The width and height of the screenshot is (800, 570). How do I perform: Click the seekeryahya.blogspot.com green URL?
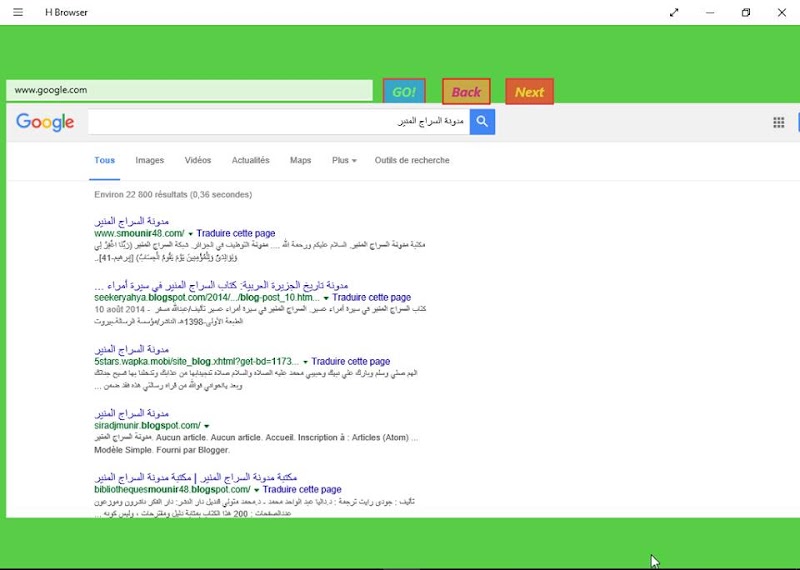point(207,297)
